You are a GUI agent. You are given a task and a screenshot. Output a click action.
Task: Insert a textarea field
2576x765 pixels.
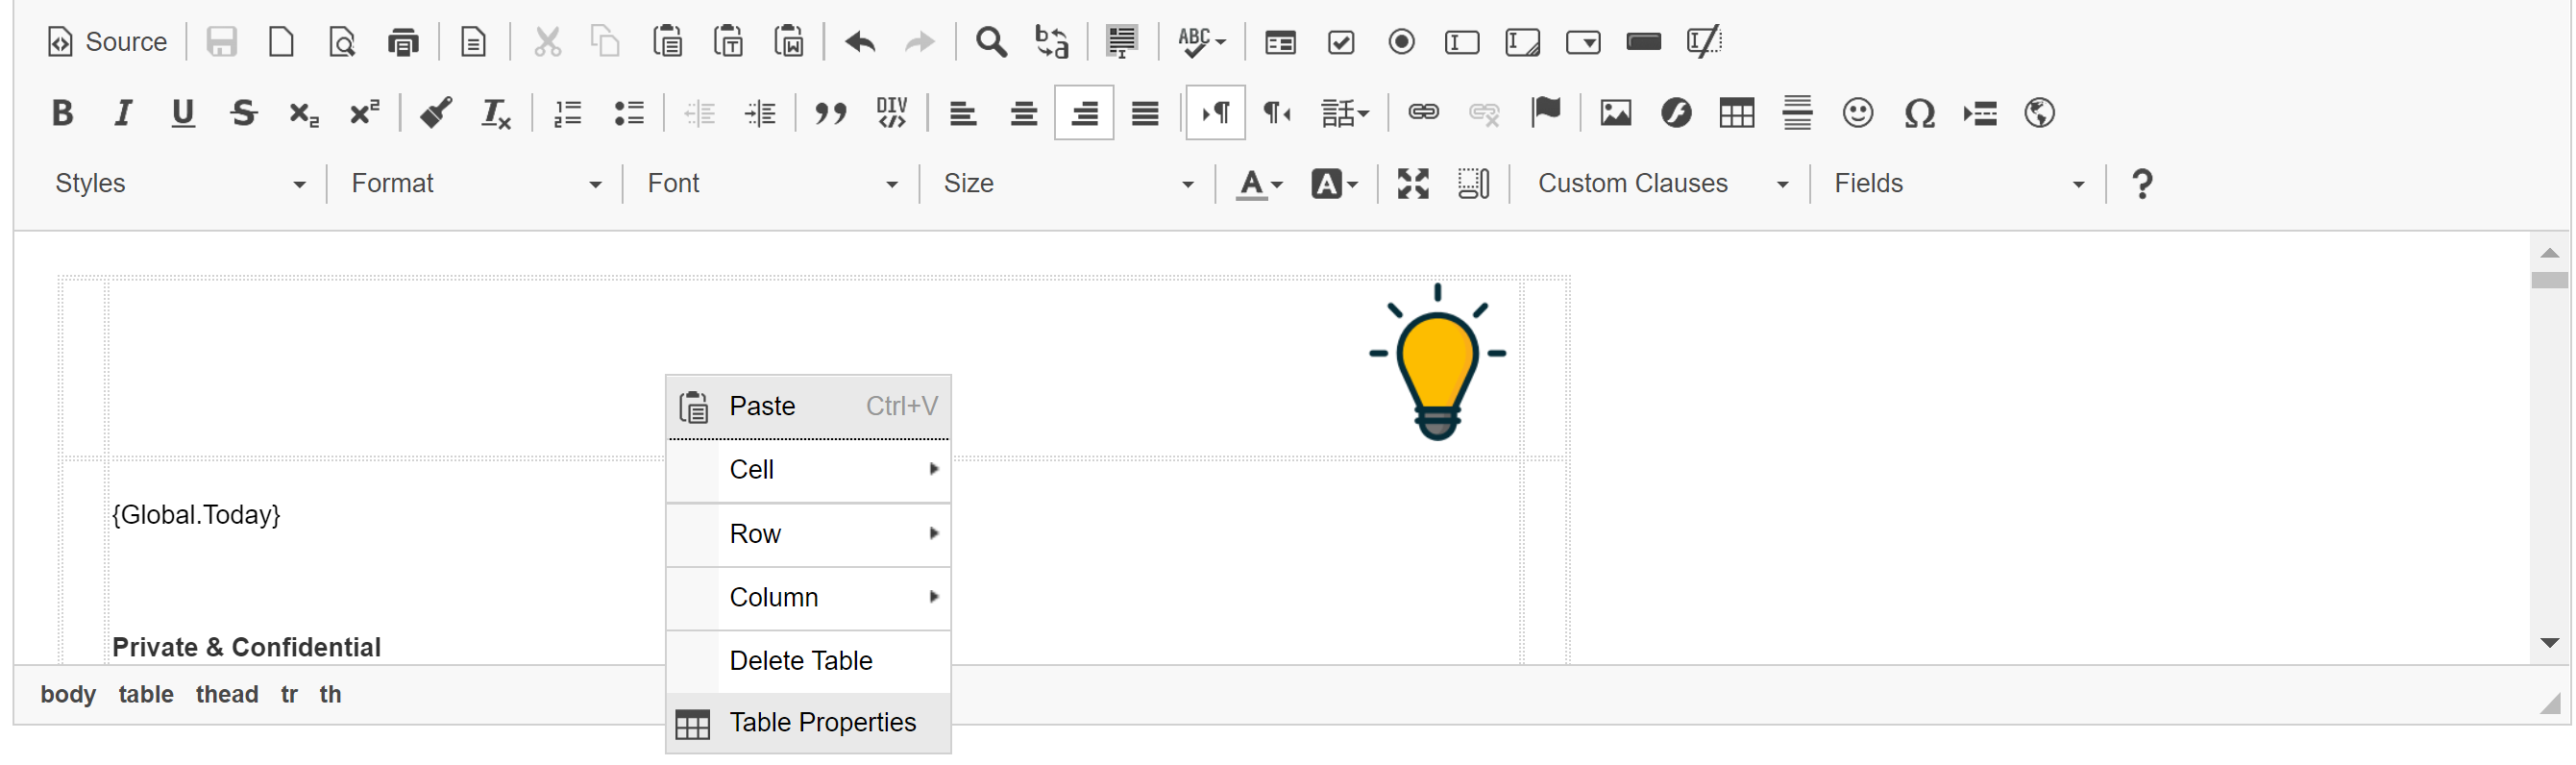coord(1523,42)
